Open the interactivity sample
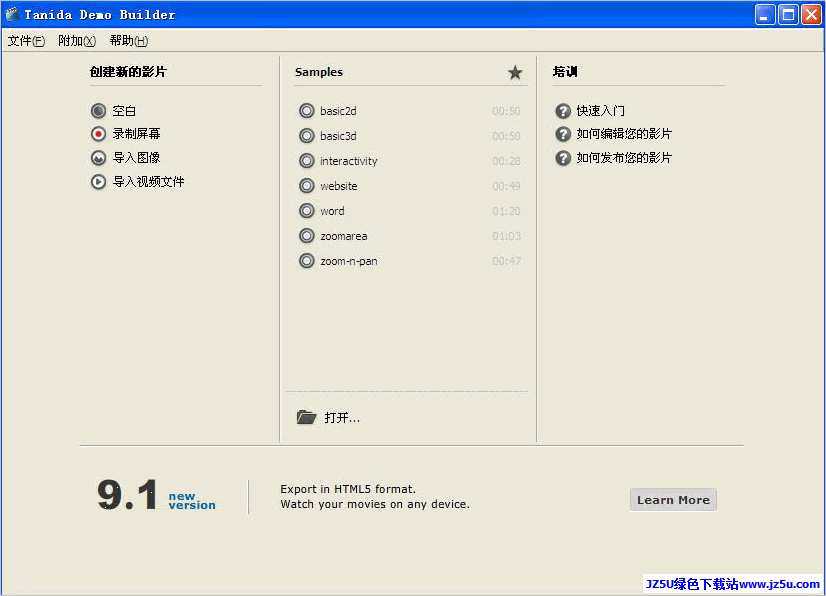The height and width of the screenshot is (596, 826). [349, 161]
